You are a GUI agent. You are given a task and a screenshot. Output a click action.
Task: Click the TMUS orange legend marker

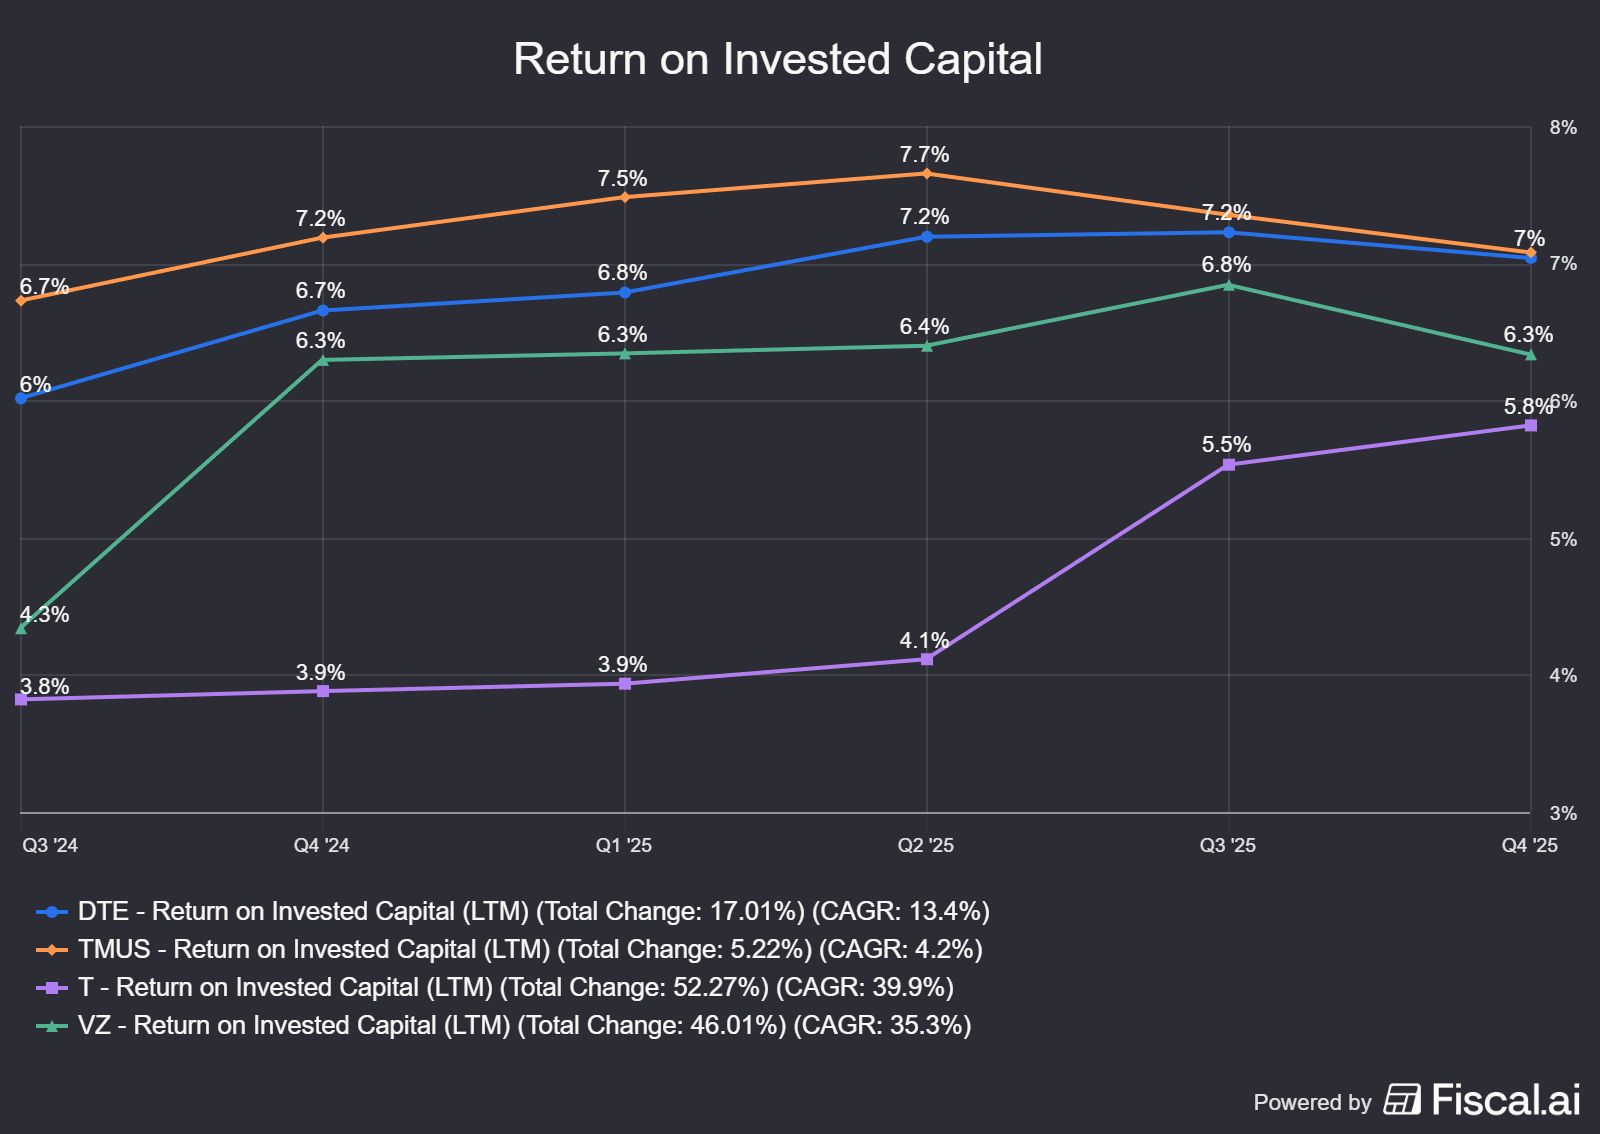51,950
